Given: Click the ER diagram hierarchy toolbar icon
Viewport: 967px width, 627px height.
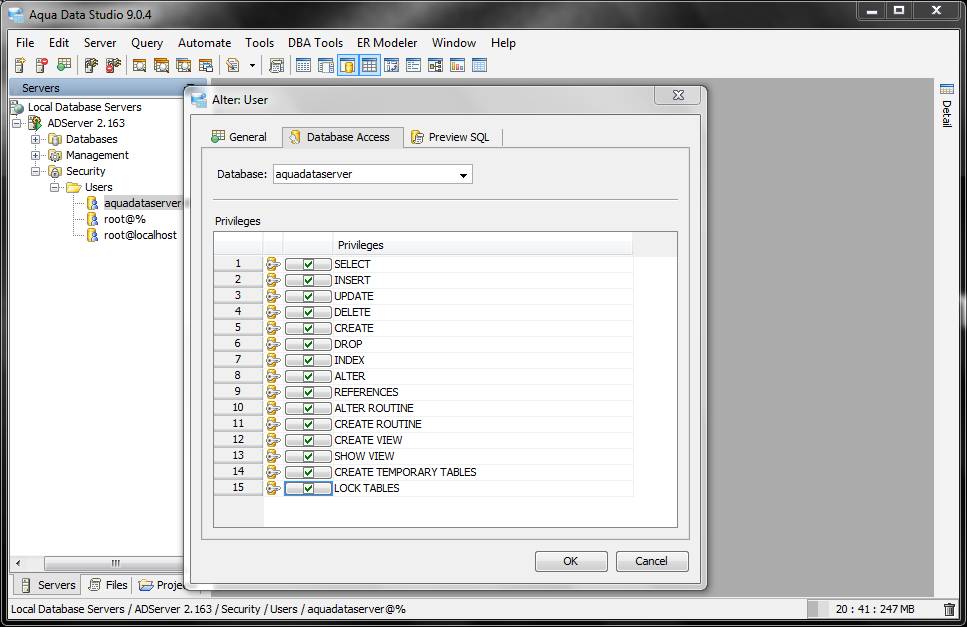Looking at the screenshot, I should (x=435, y=65).
